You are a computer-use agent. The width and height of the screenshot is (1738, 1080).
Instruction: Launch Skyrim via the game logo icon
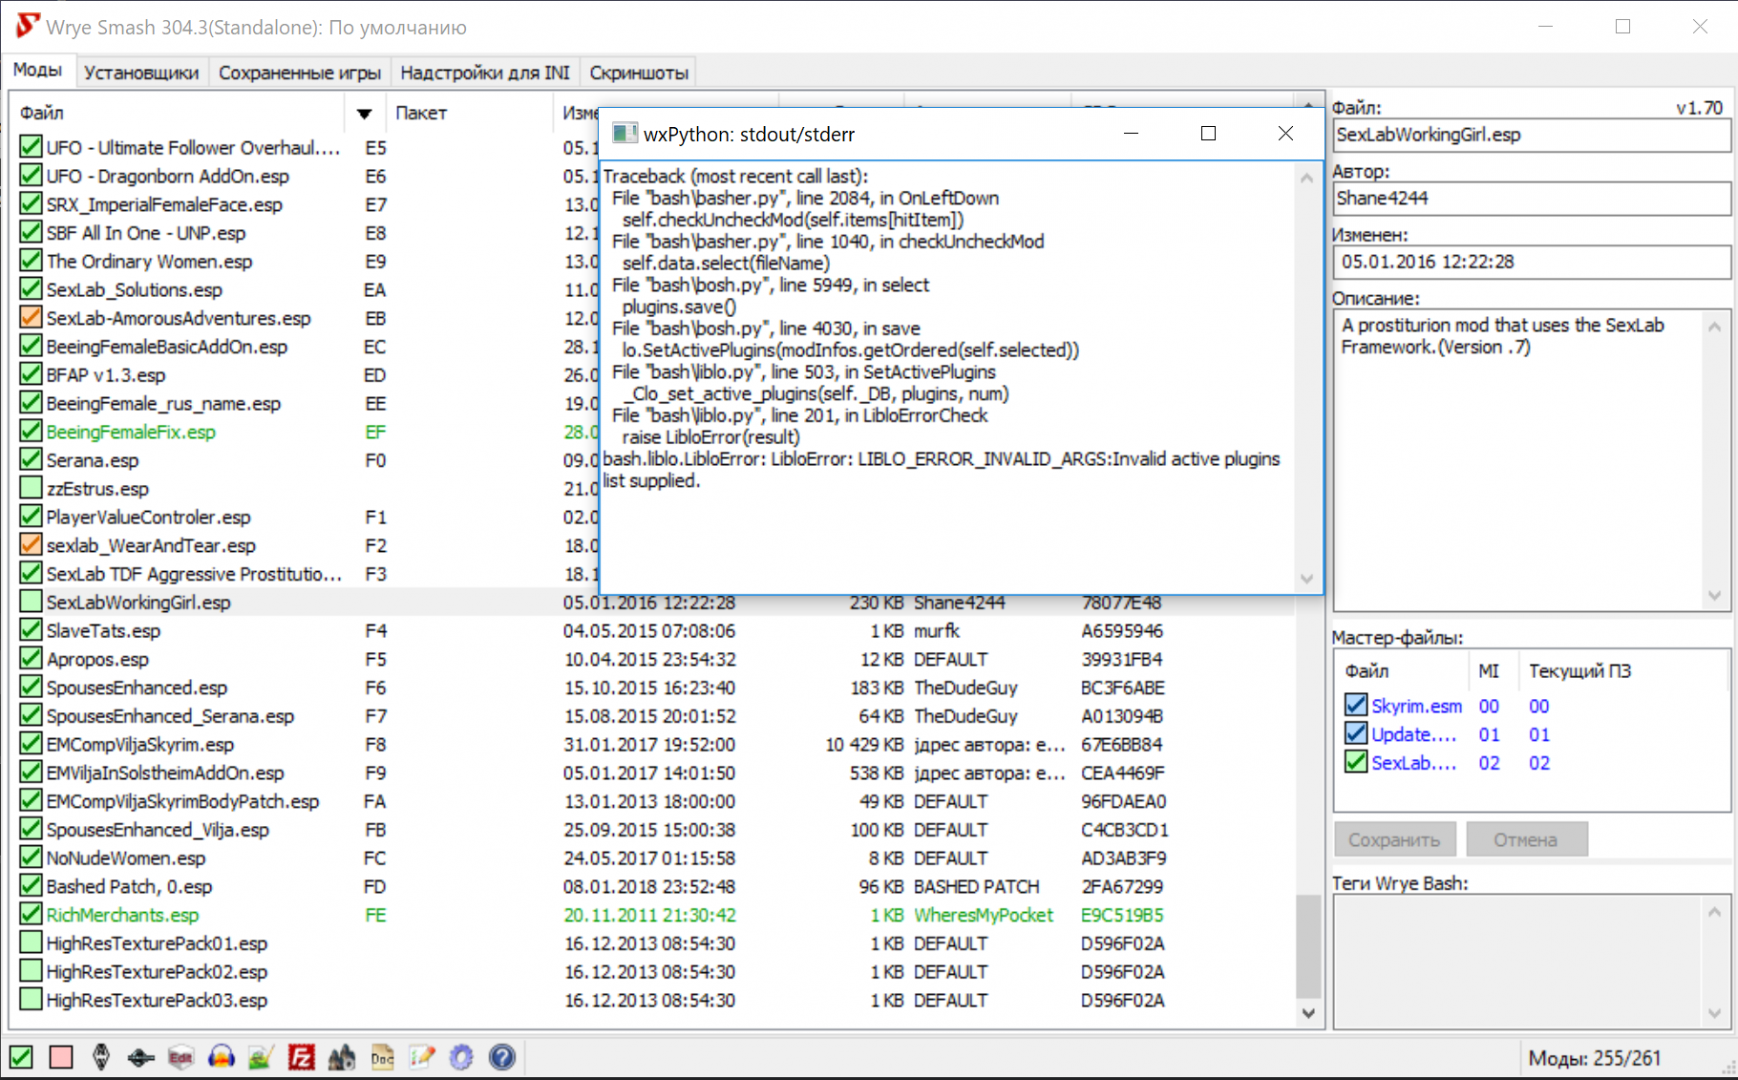(x=101, y=1057)
